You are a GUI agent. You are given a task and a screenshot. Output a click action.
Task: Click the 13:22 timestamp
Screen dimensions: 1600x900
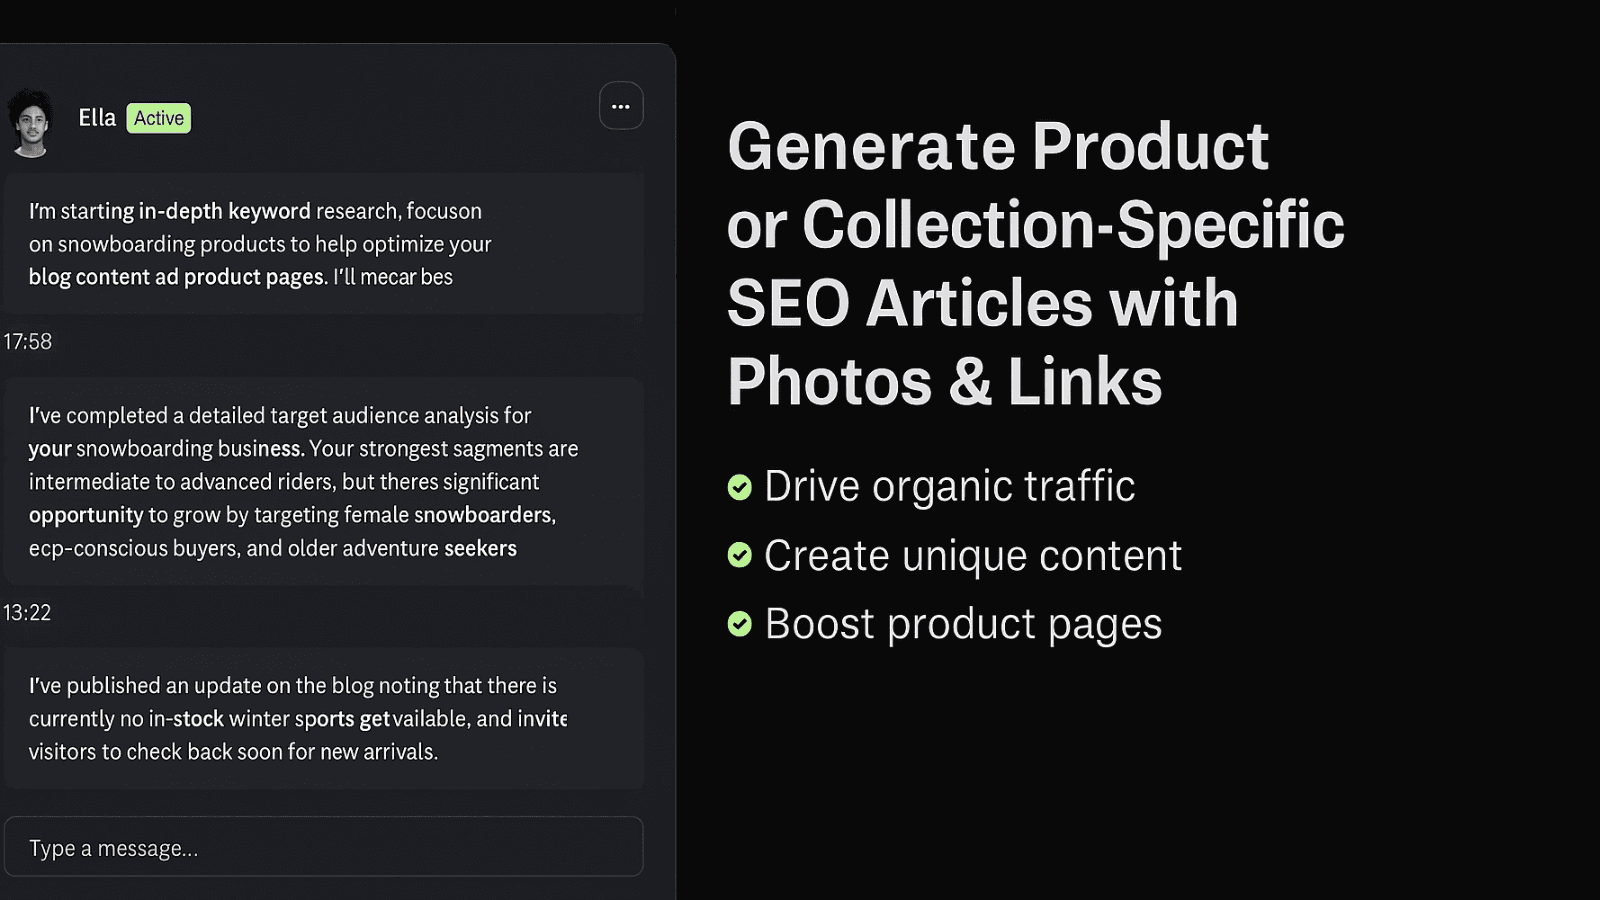coord(27,613)
